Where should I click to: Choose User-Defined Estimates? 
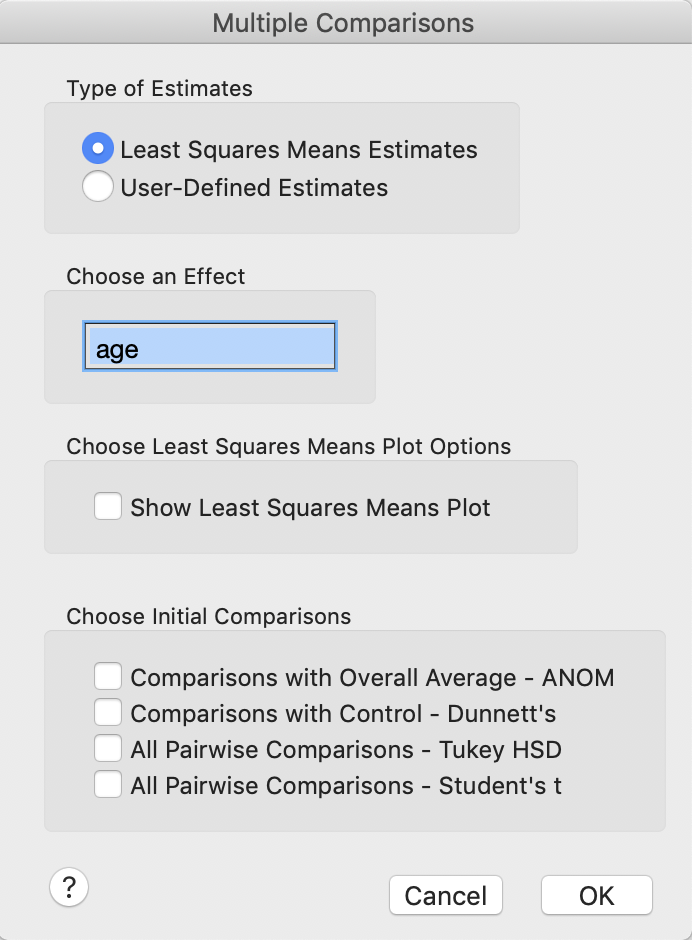tap(97, 187)
